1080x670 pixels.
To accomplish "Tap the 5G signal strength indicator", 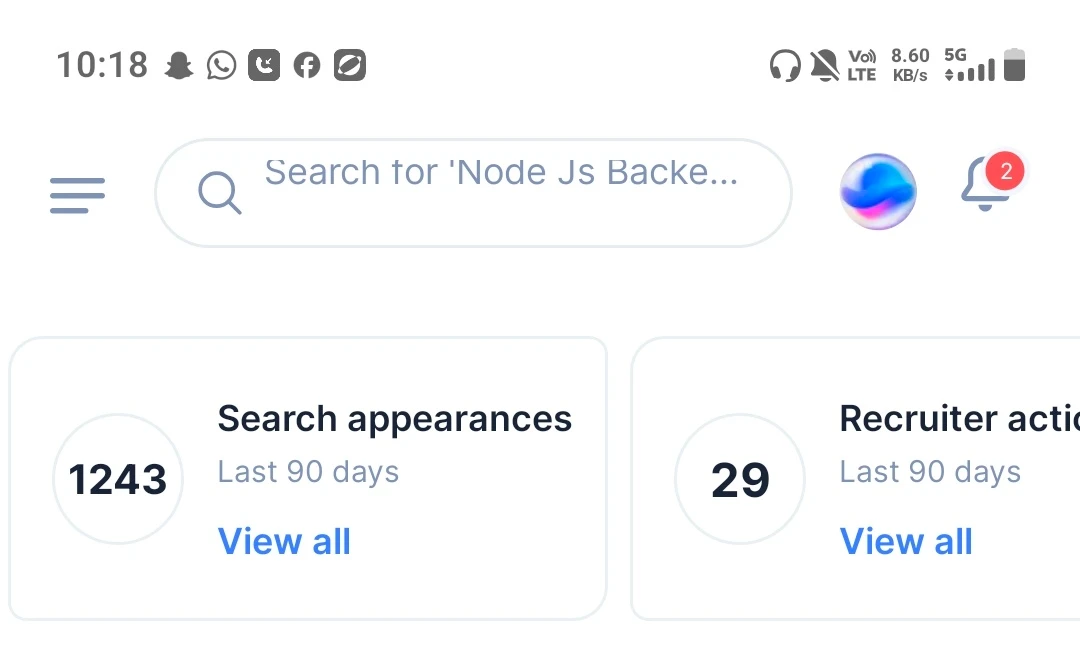I will (969, 65).
